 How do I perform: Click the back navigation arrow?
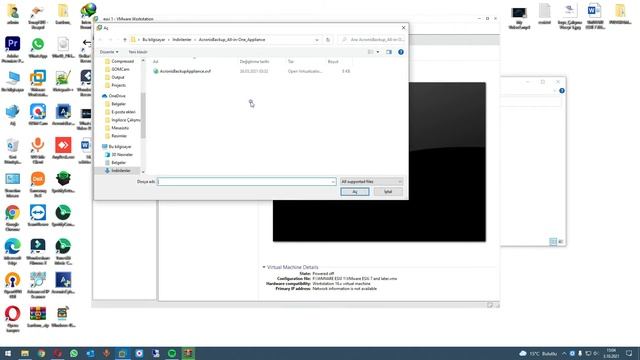[100, 40]
